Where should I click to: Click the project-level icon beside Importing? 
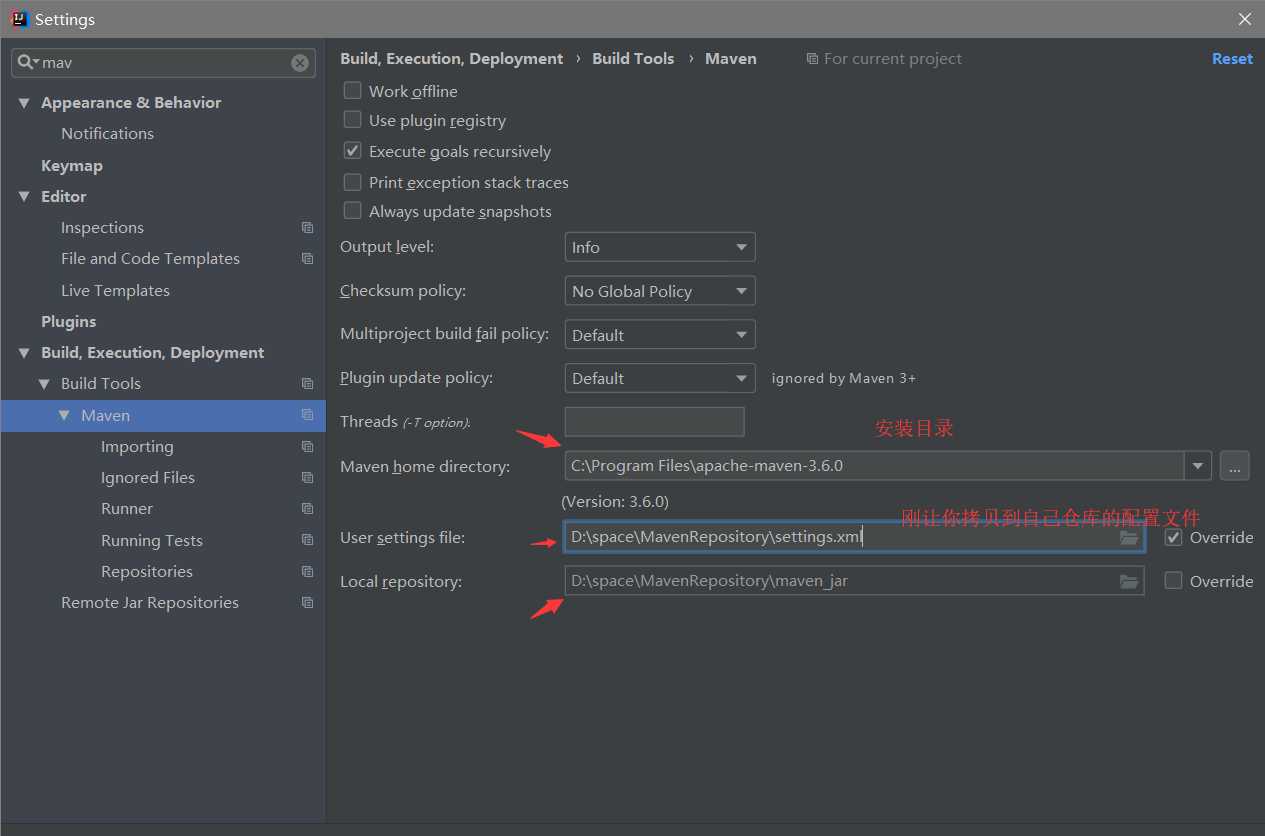pos(307,447)
